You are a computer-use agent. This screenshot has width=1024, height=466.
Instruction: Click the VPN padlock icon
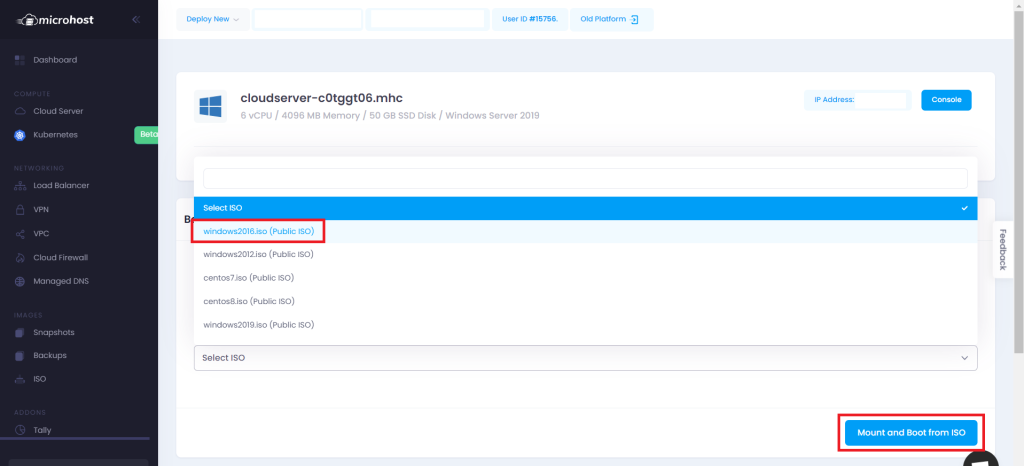coord(20,210)
